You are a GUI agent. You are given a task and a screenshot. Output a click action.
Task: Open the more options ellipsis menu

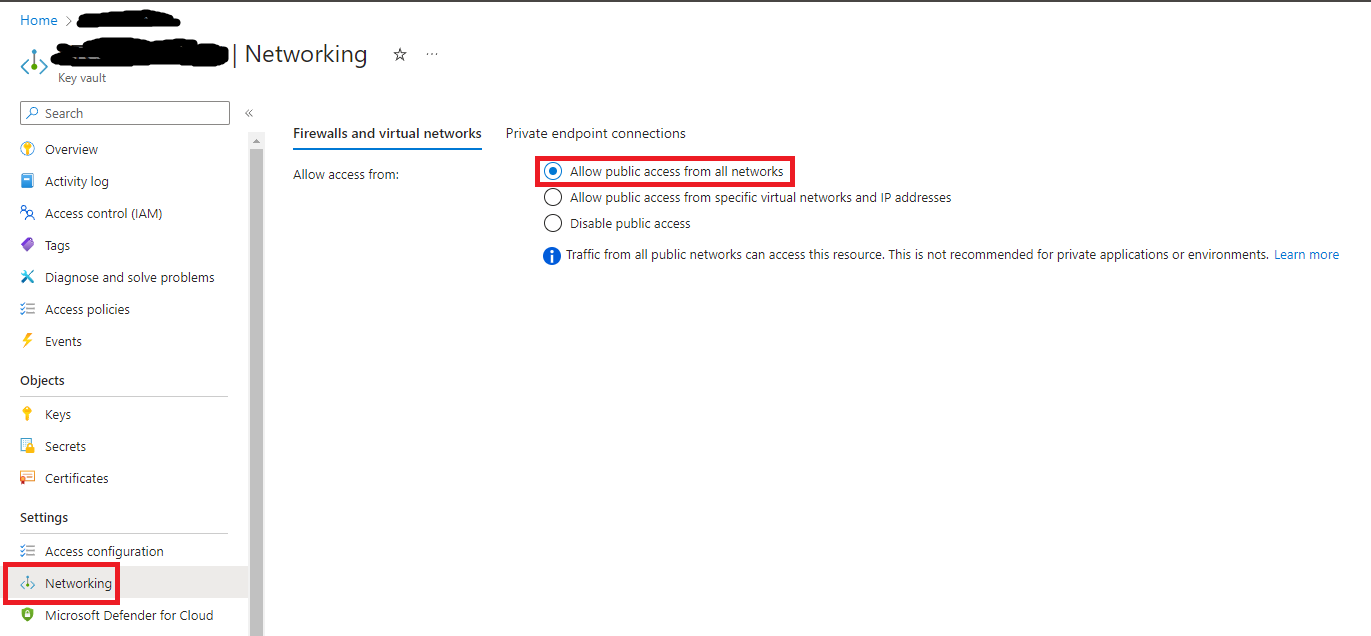tap(431, 54)
